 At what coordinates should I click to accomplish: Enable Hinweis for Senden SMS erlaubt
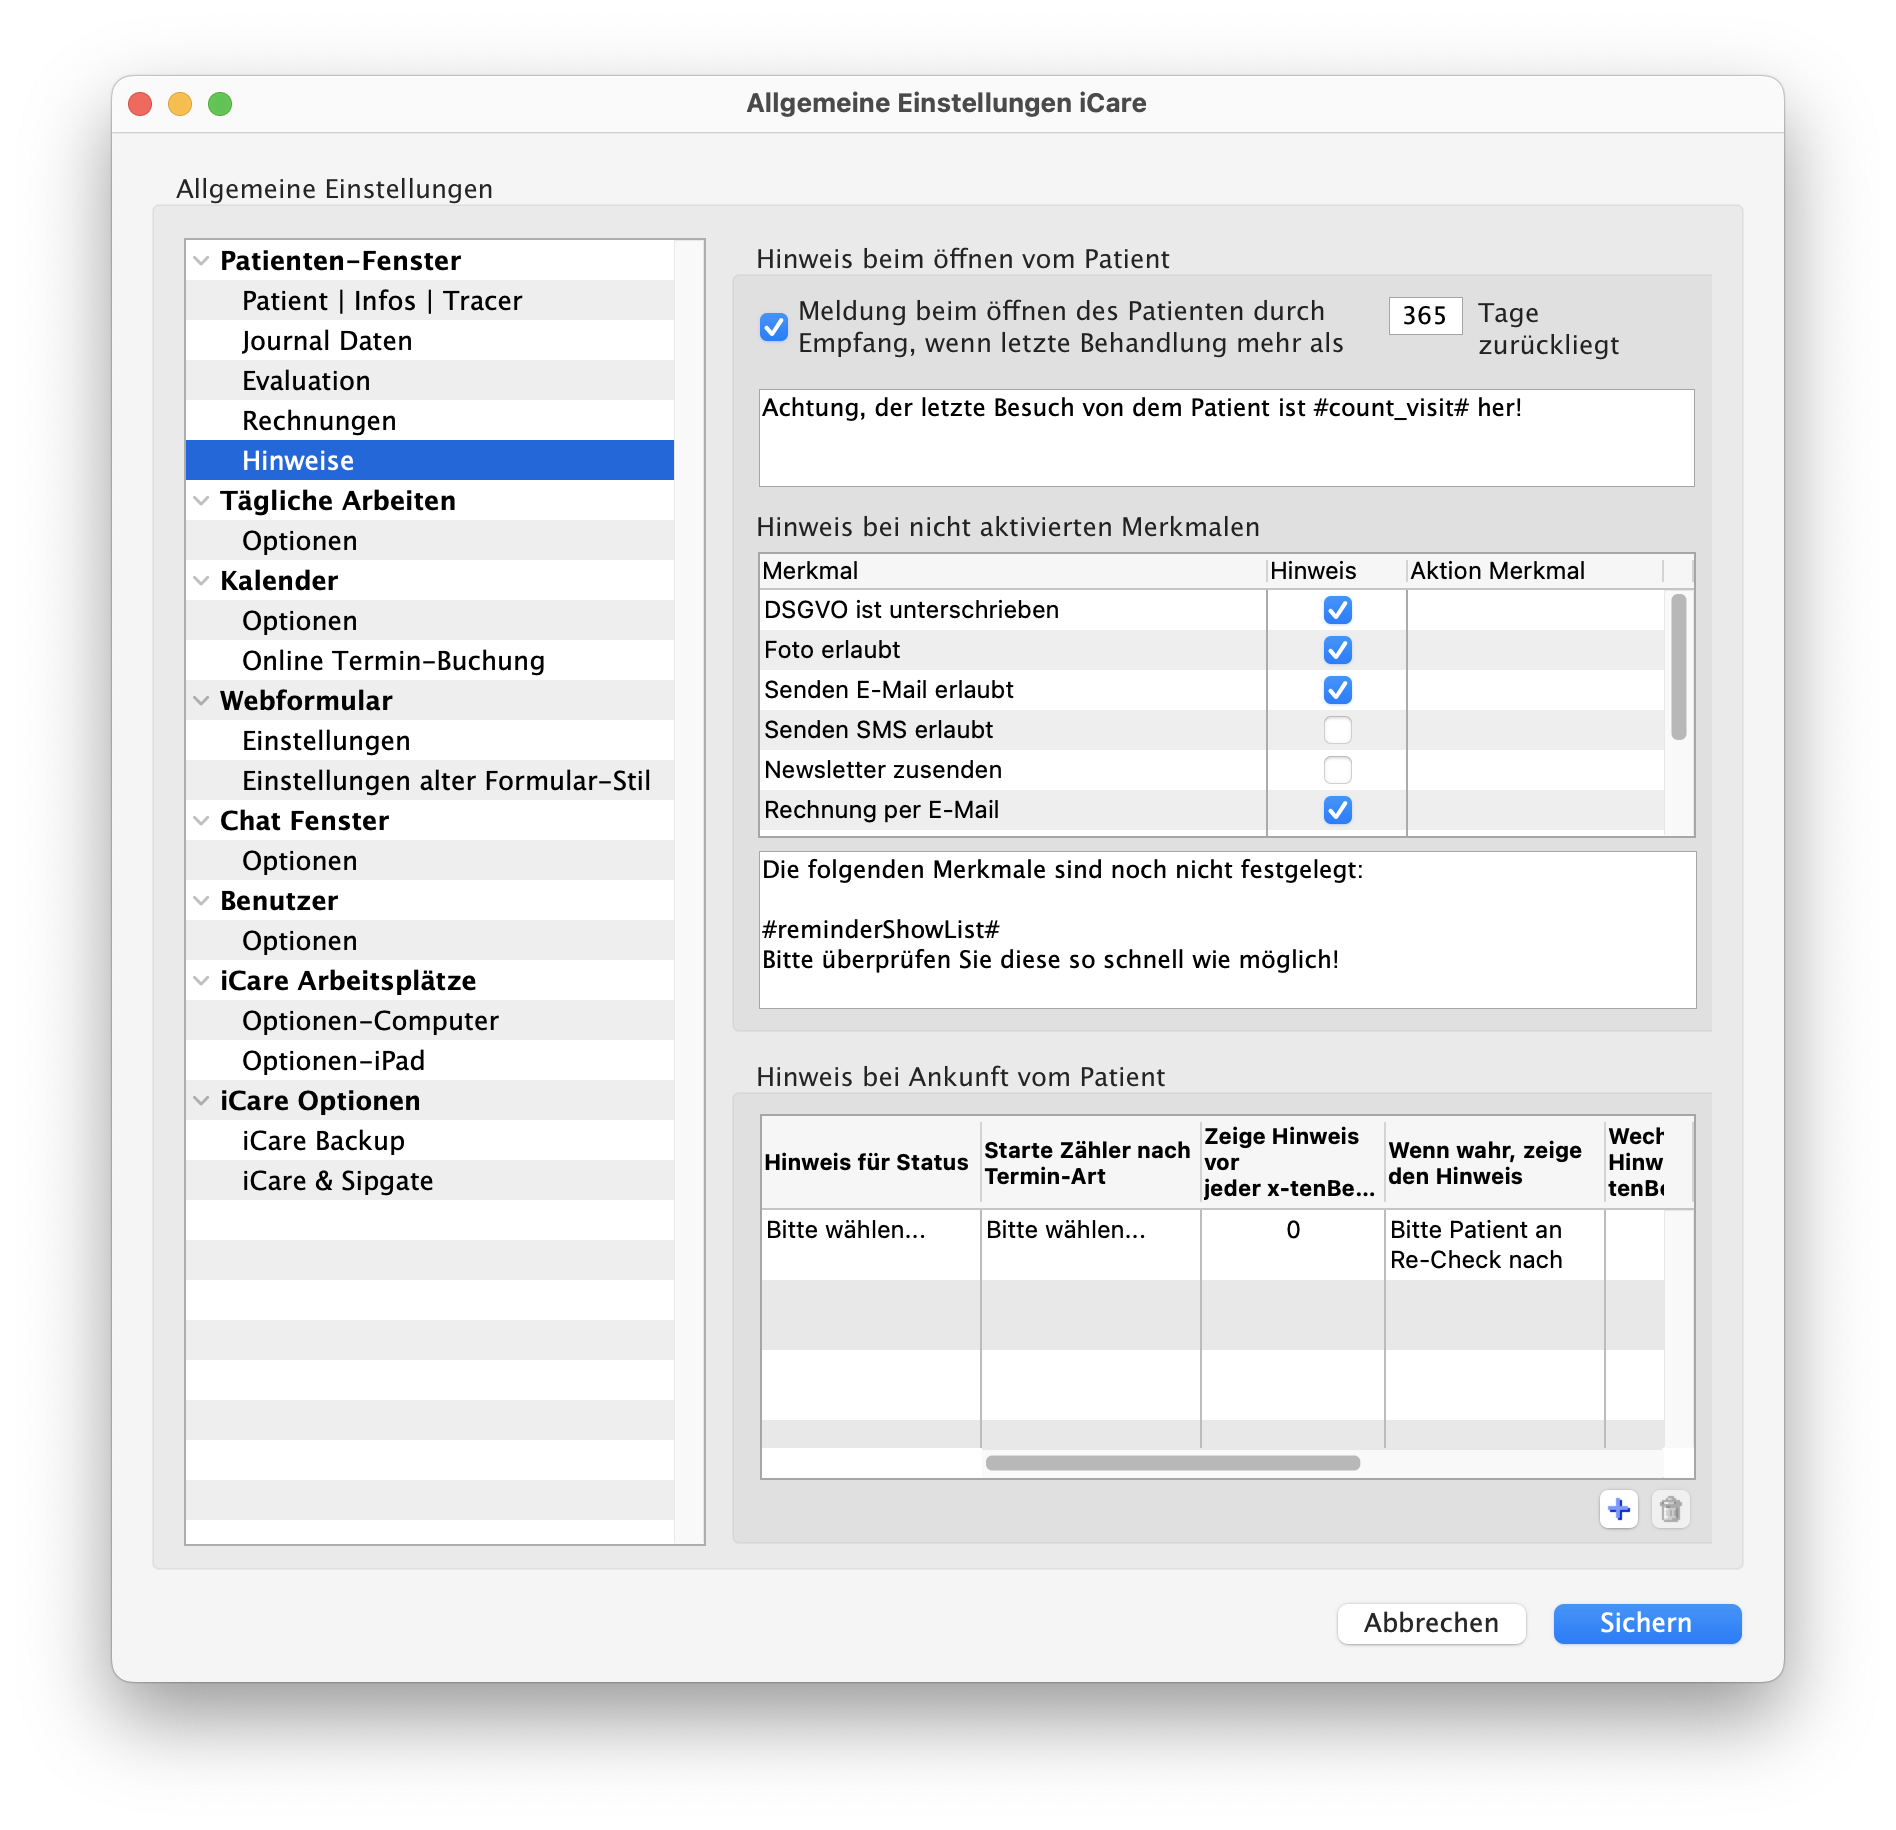[x=1337, y=730]
